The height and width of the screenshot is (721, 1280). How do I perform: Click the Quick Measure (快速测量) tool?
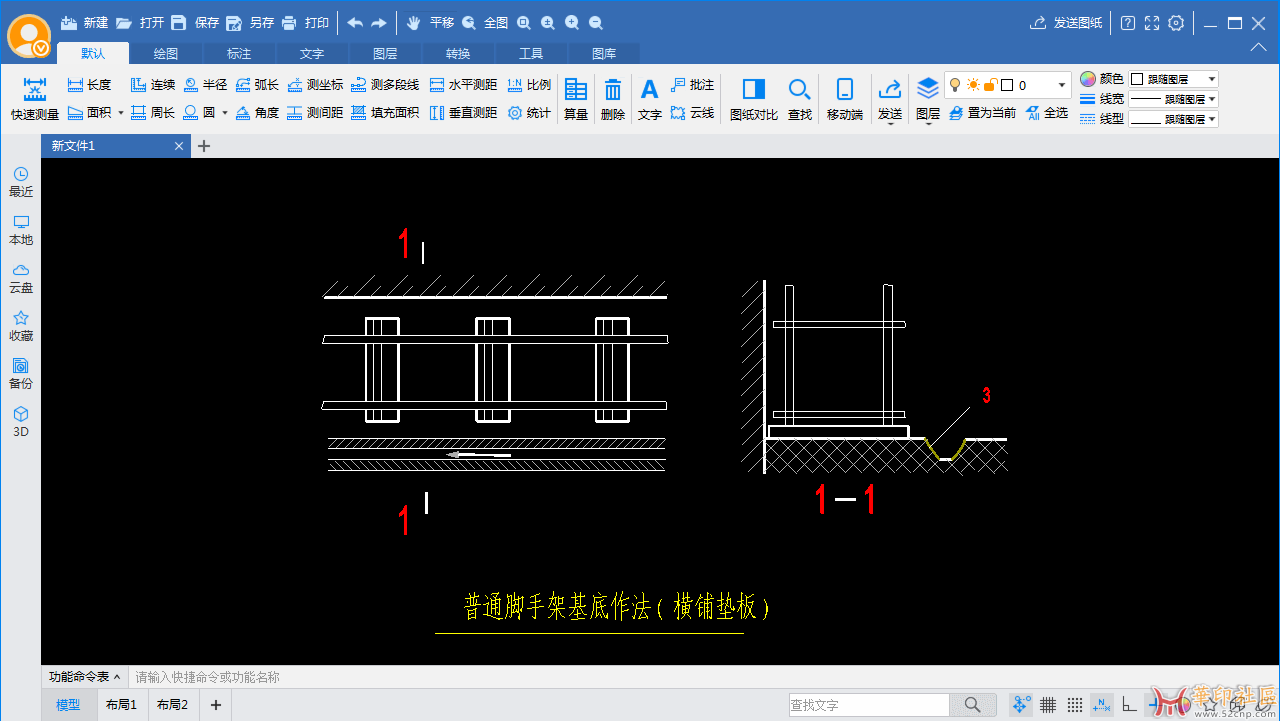[x=35, y=98]
